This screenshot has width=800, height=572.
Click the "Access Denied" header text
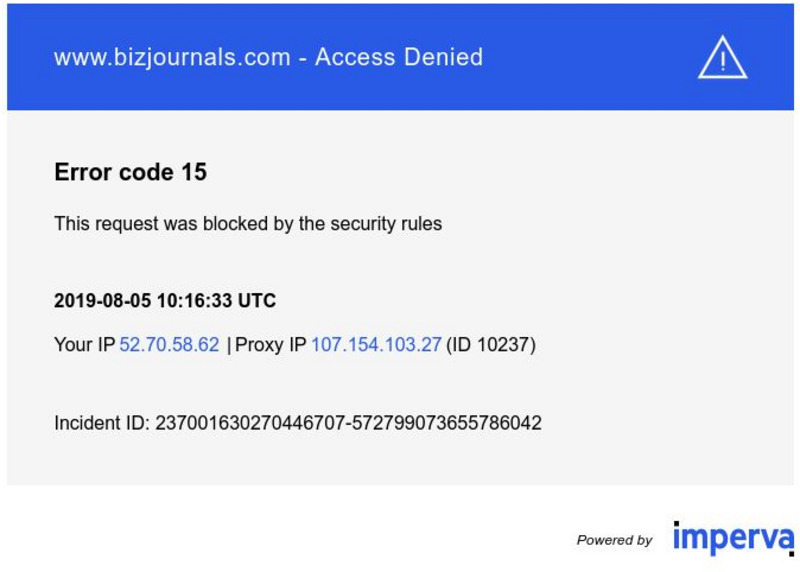[399, 57]
